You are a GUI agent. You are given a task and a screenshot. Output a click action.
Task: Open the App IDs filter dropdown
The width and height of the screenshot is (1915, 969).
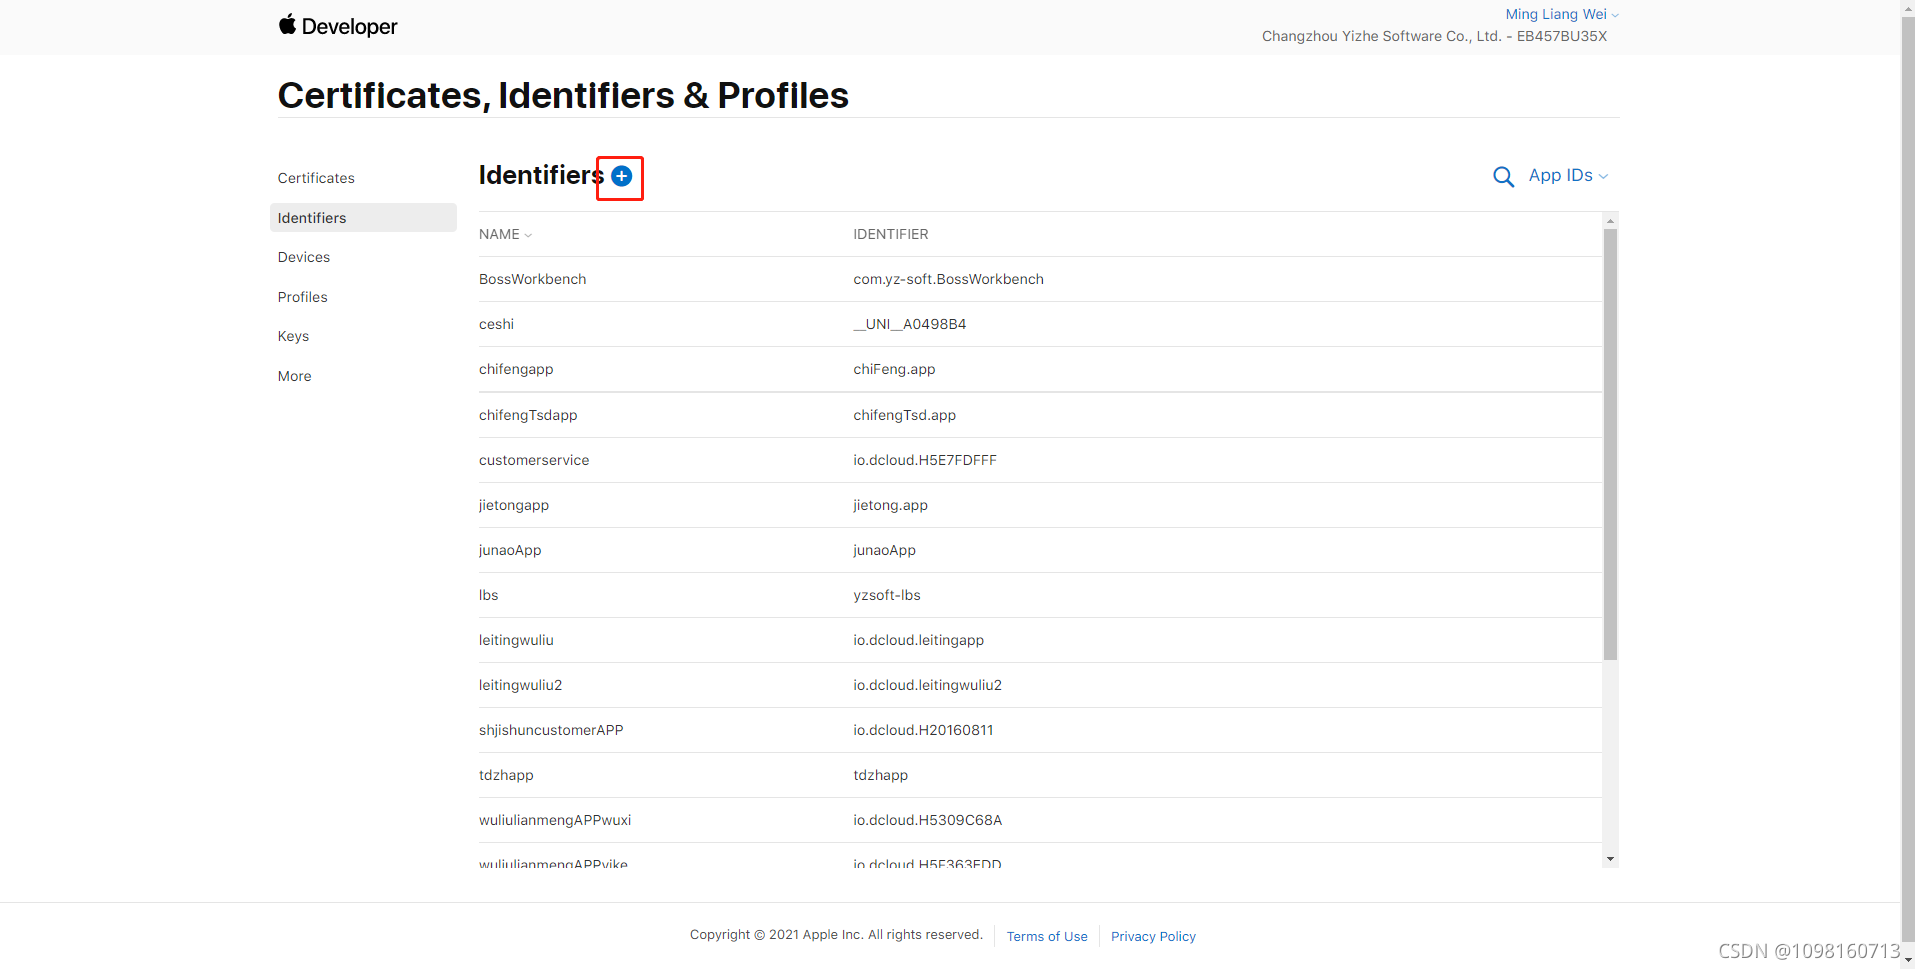[1568, 175]
